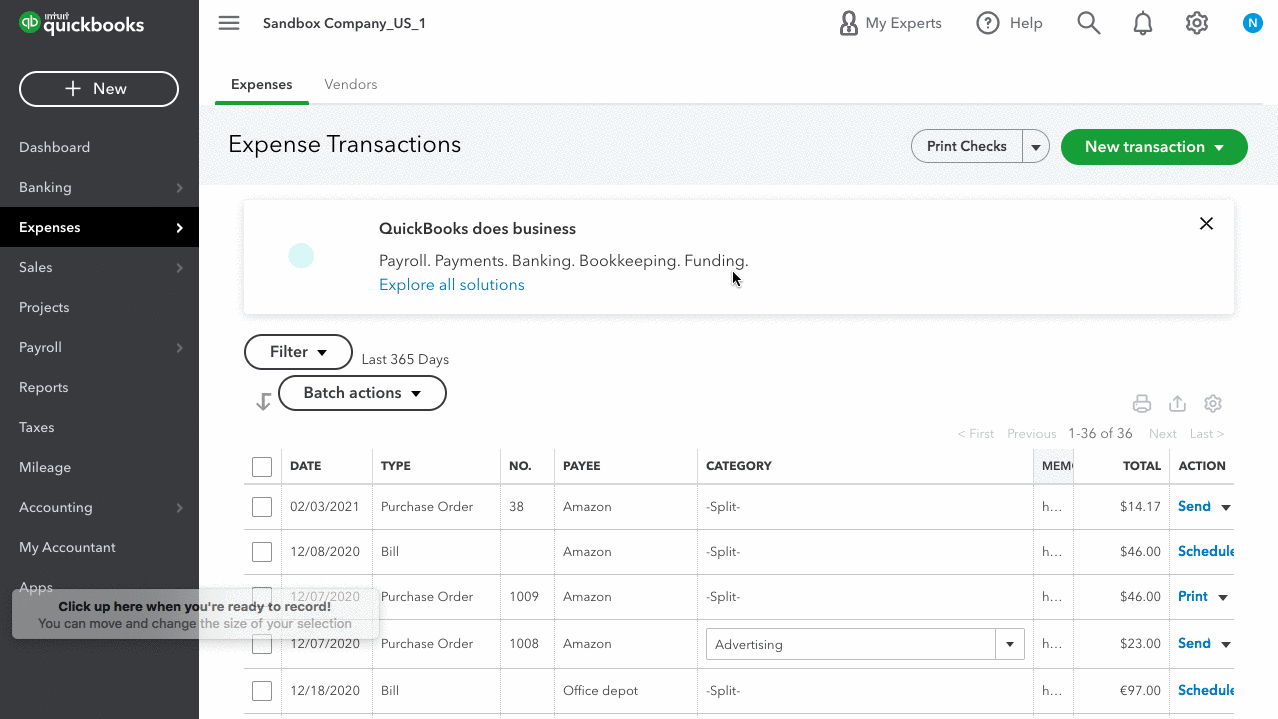Click the 02/03/2021 date cell
The image size is (1278, 719).
tap(325, 507)
